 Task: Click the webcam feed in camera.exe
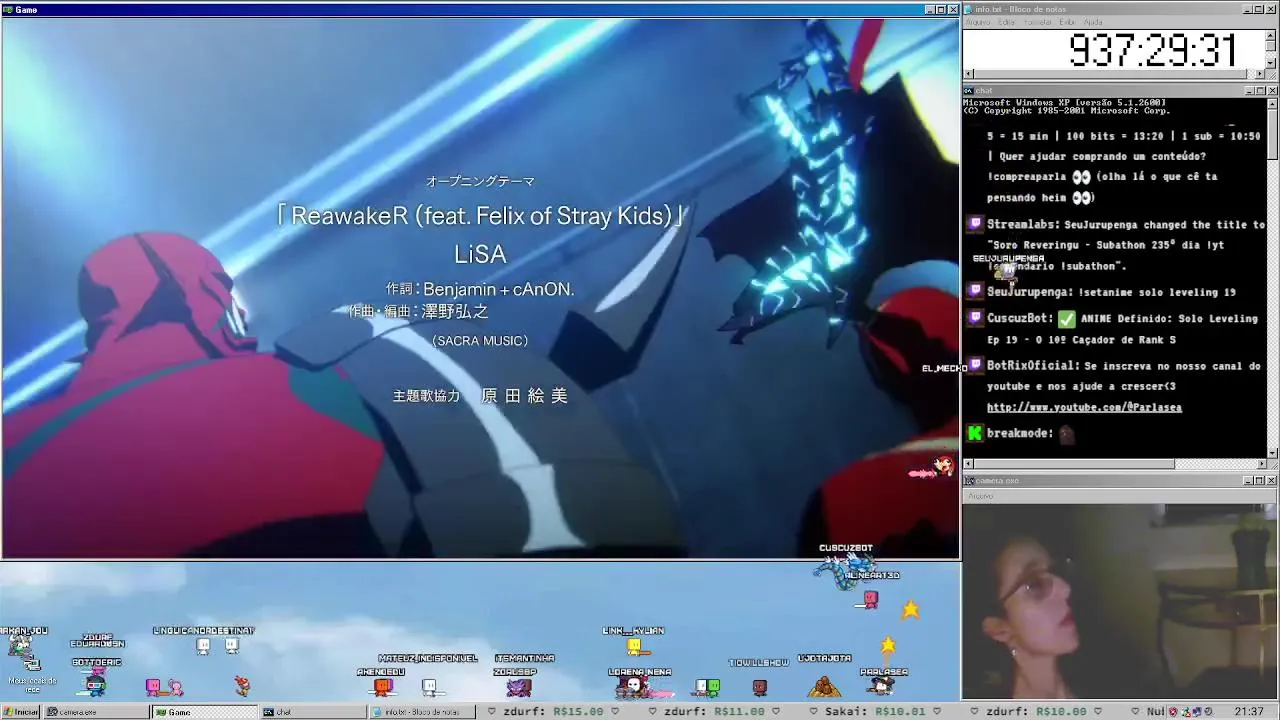point(1120,601)
